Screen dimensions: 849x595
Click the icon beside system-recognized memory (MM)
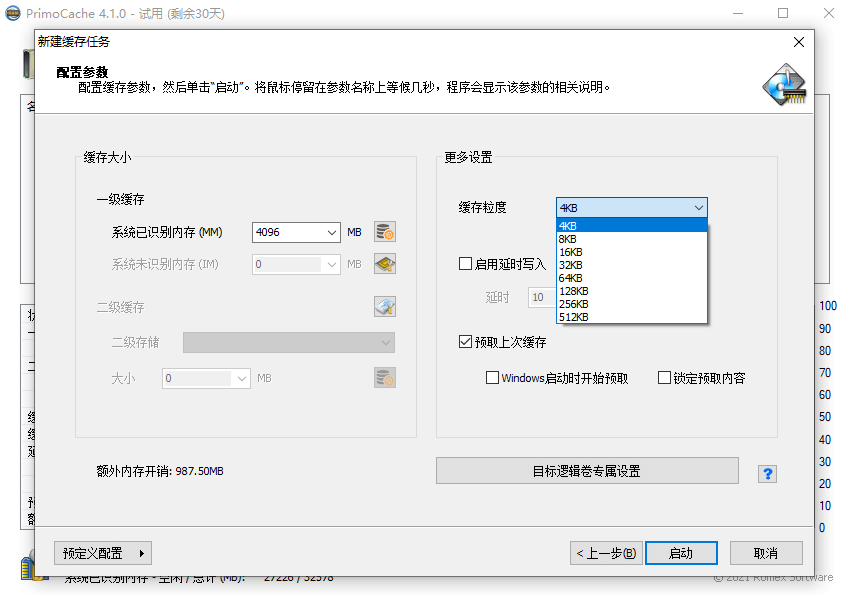[x=385, y=232]
